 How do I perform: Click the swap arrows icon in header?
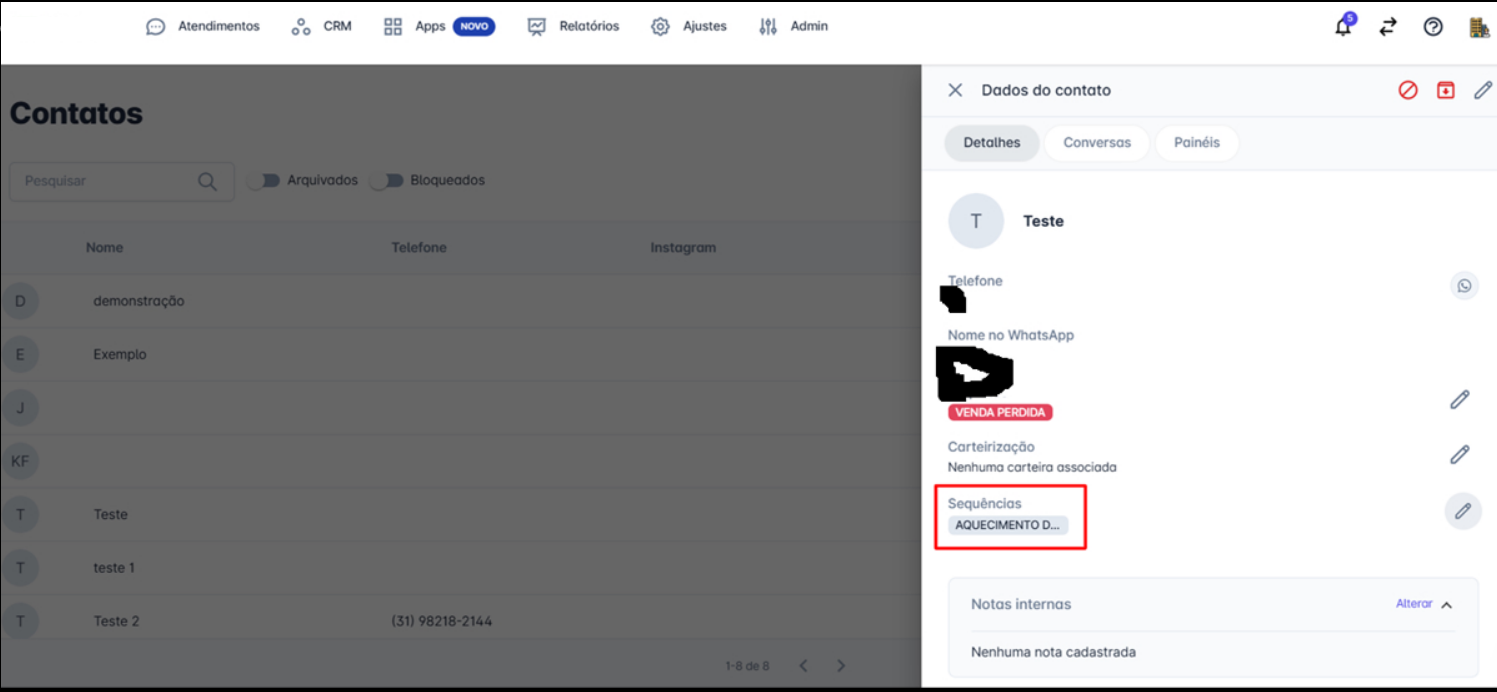coord(1388,27)
